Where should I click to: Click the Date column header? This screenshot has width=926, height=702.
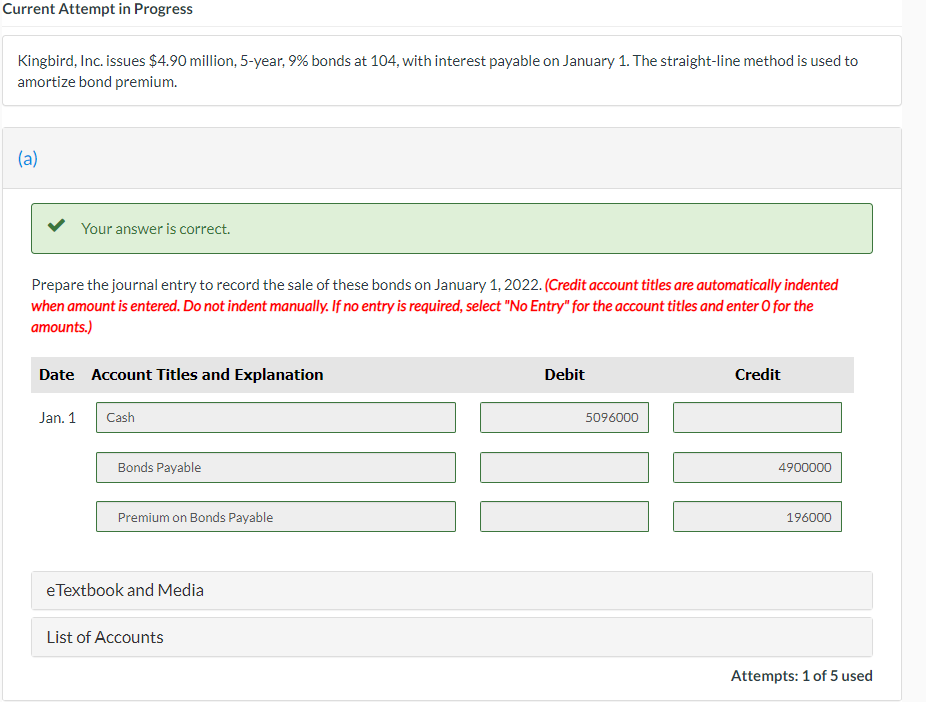click(57, 375)
